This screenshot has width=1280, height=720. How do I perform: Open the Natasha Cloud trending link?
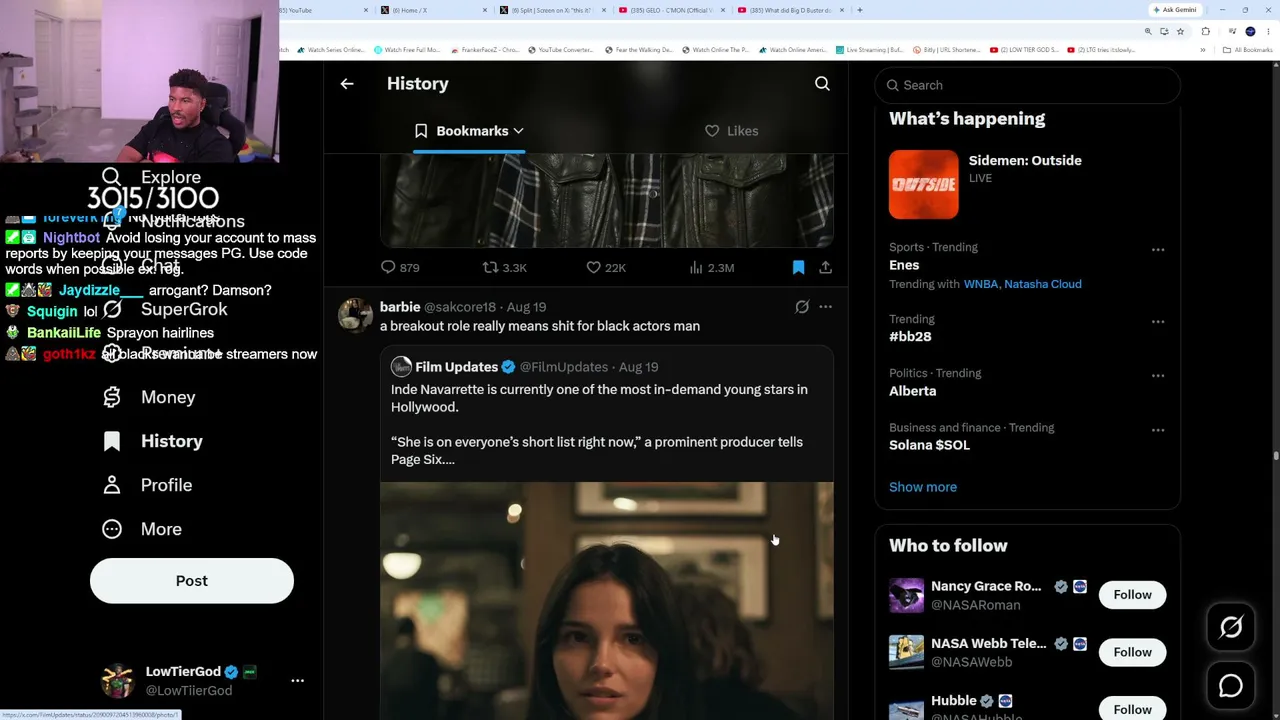pos(1043,284)
